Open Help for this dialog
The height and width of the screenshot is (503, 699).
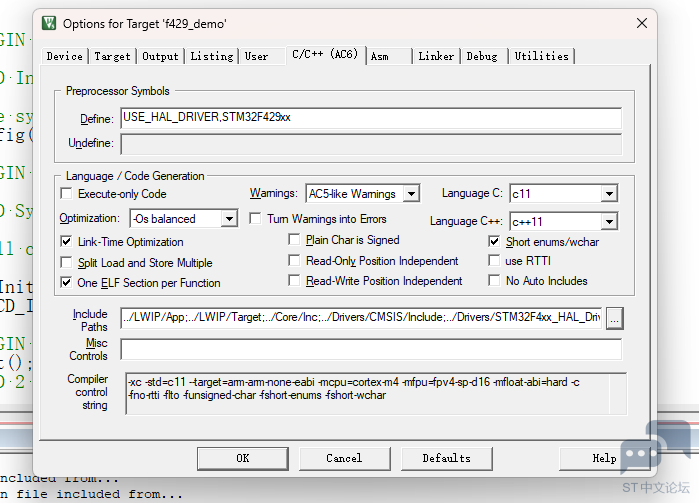click(x=604, y=458)
